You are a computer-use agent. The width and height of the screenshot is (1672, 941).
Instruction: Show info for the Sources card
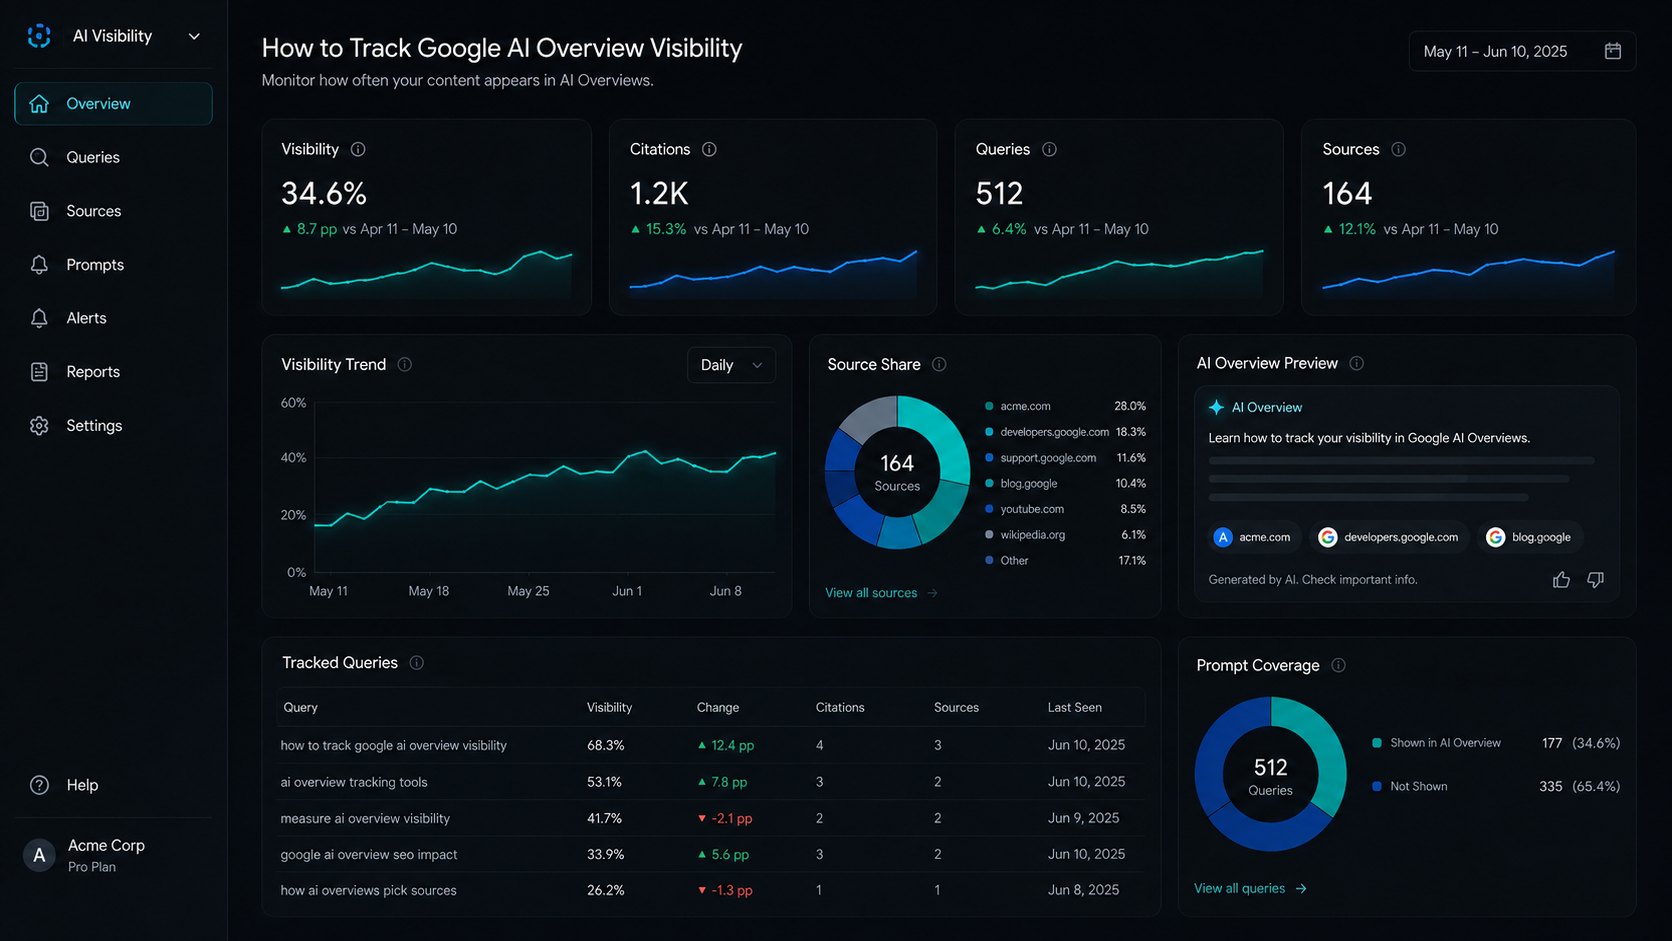point(1398,149)
